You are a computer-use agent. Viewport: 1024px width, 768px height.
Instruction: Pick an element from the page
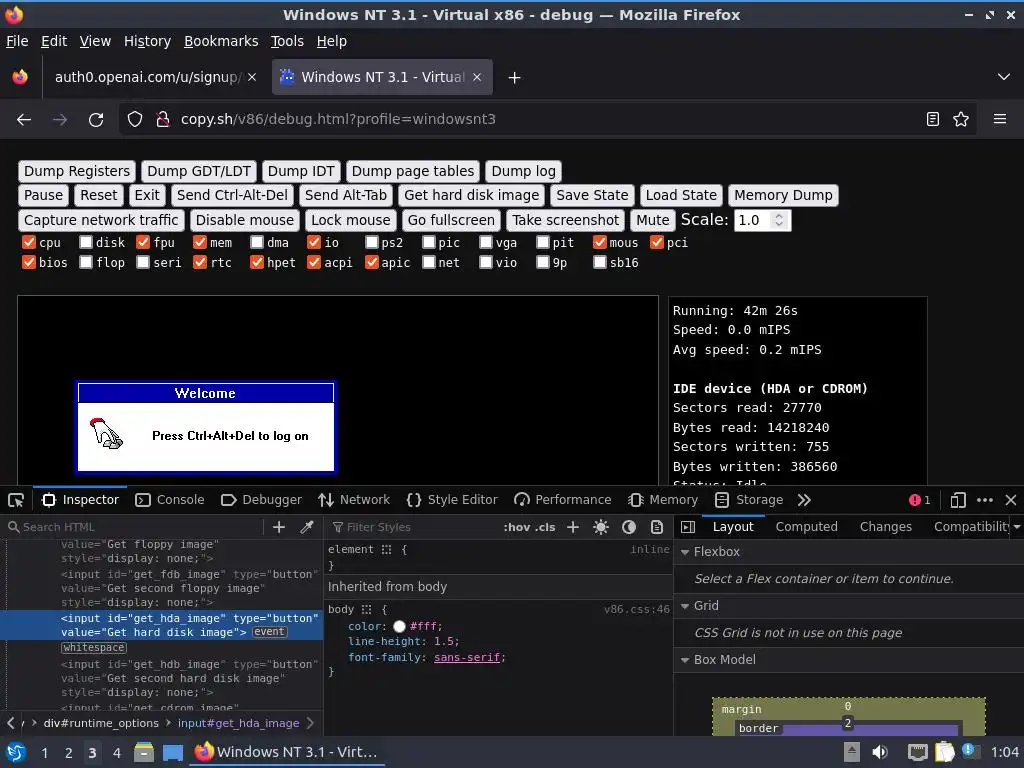[16, 500]
